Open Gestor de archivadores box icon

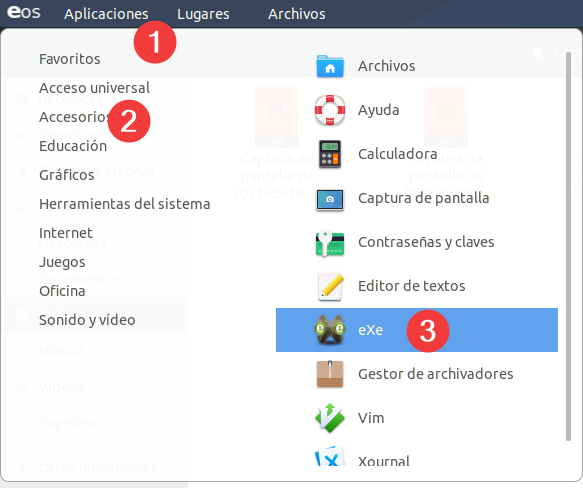[x=330, y=374]
